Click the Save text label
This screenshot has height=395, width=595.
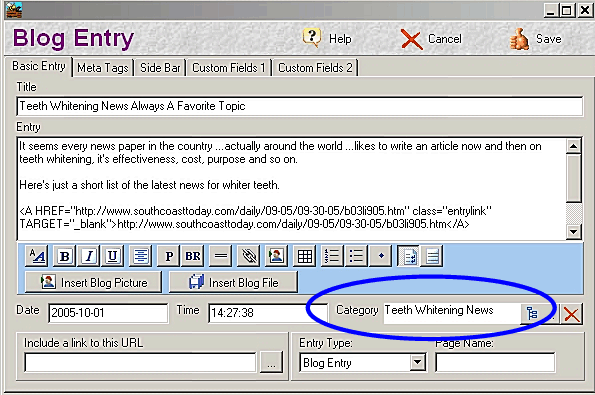coord(548,39)
